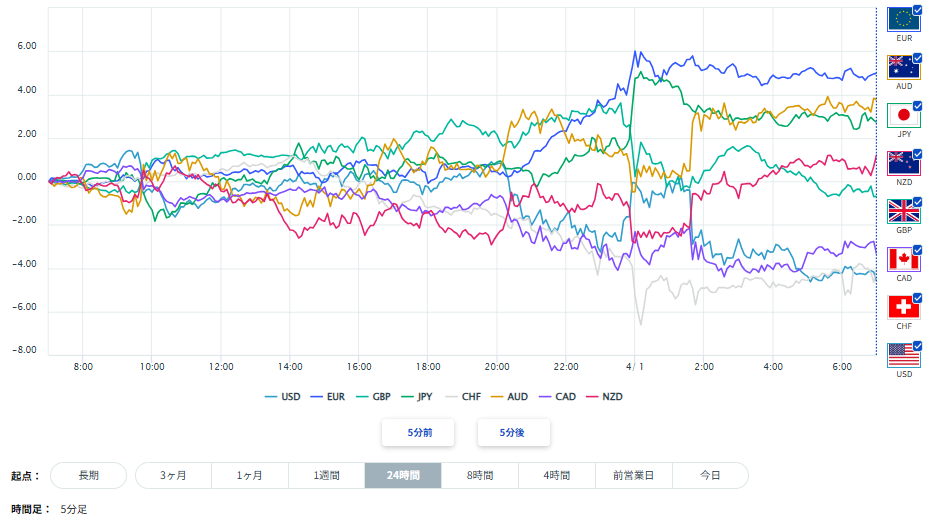Select the 前営業日 period tab
The image size is (932, 527).
[x=634, y=475]
